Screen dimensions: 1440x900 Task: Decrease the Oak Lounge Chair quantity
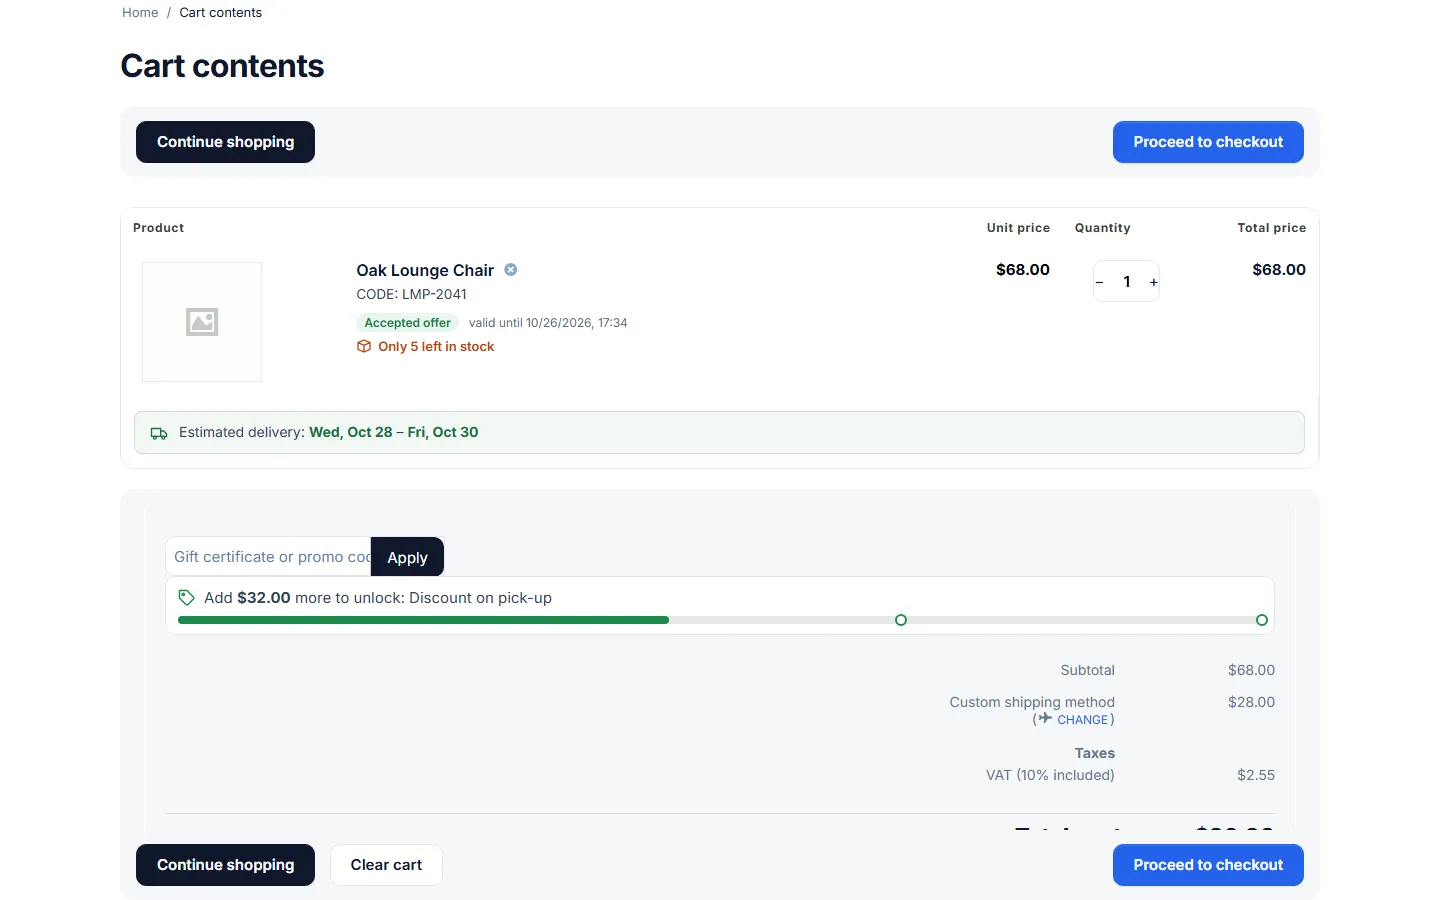pos(1099,282)
